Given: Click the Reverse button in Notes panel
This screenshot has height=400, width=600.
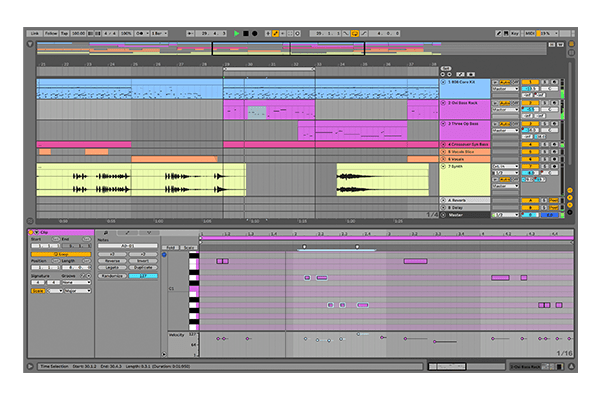Looking at the screenshot, I should point(112,261).
